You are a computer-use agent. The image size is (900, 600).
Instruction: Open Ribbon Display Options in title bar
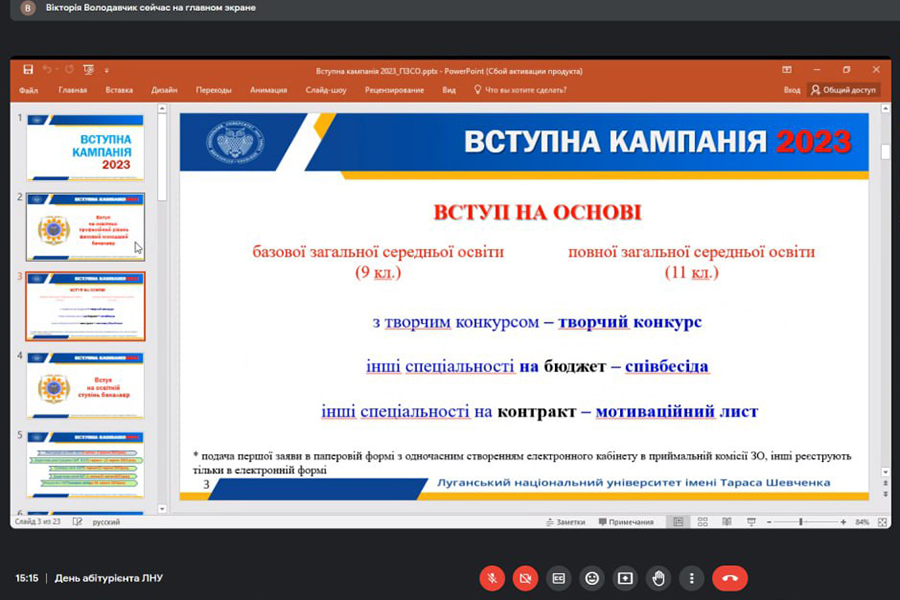click(787, 70)
